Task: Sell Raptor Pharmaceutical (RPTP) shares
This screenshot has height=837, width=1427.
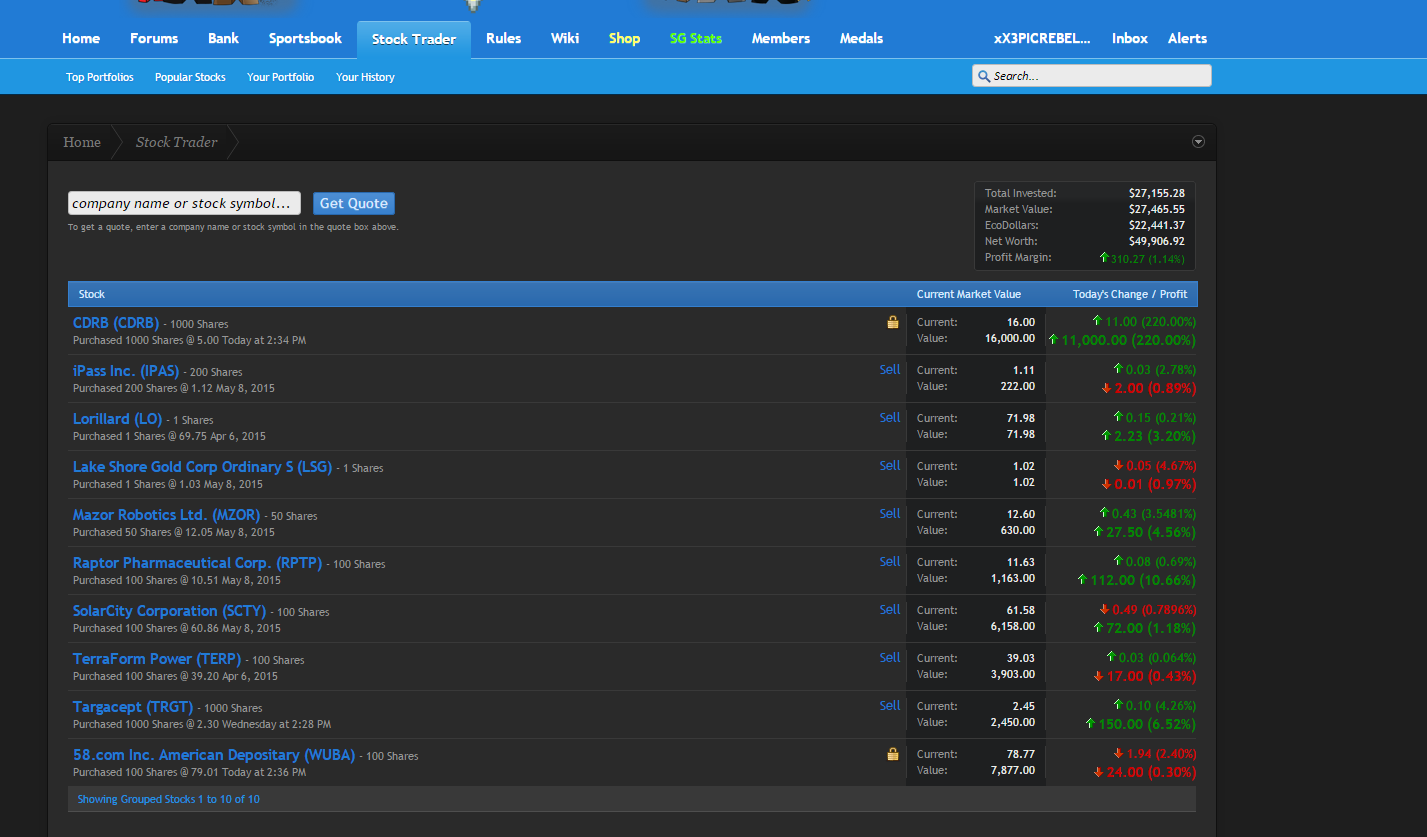Action: tap(890, 561)
